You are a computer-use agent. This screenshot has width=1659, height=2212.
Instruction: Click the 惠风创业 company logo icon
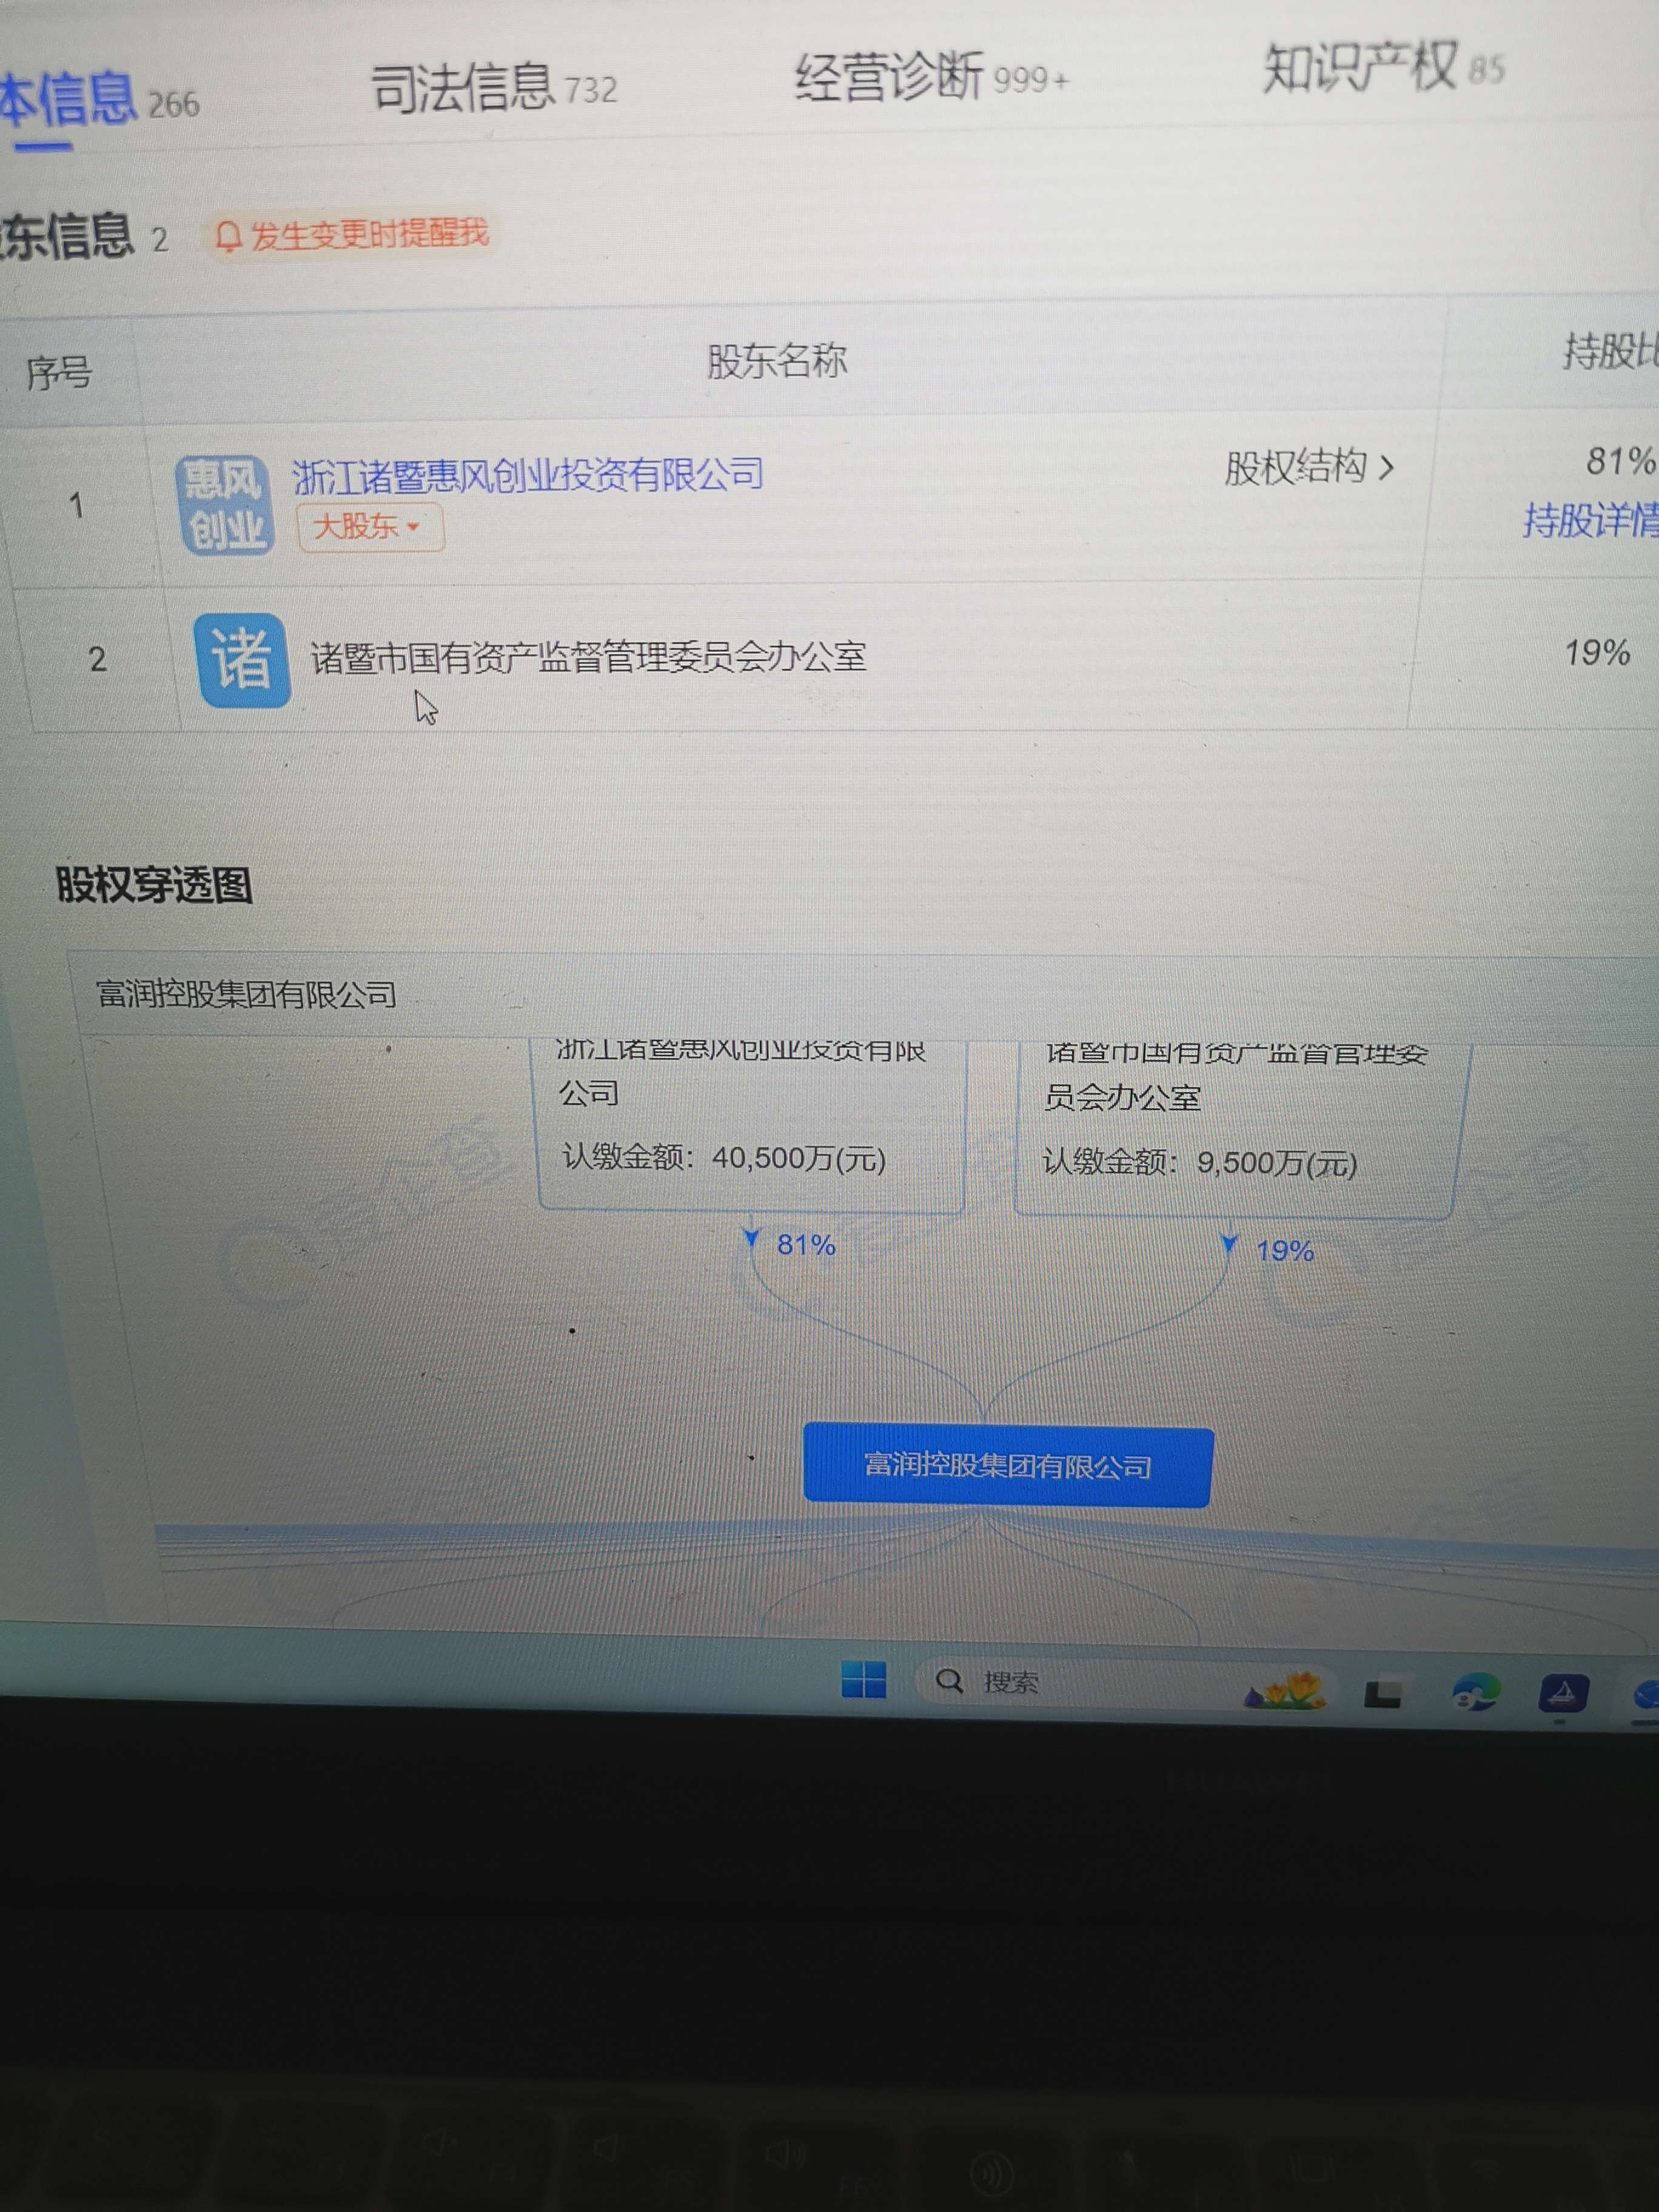point(224,505)
